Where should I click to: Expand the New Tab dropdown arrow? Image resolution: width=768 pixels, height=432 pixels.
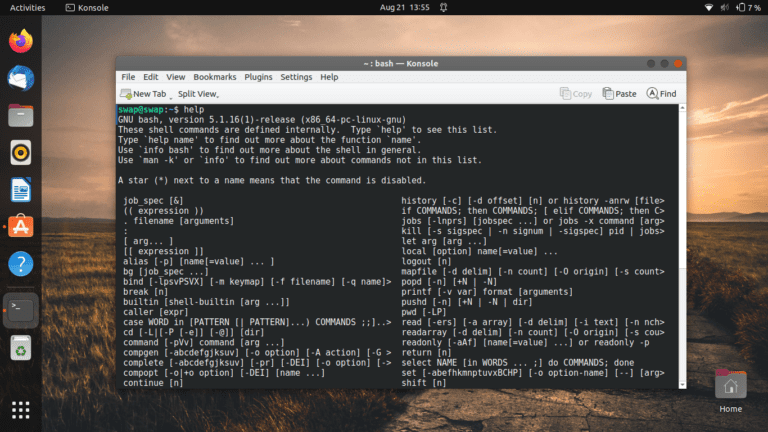tap(171, 95)
